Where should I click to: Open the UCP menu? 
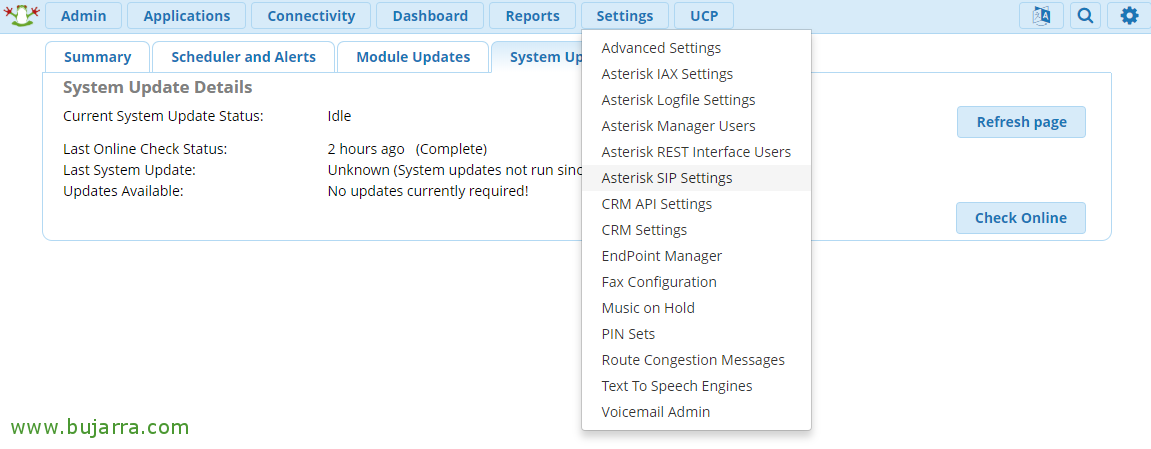coord(703,15)
